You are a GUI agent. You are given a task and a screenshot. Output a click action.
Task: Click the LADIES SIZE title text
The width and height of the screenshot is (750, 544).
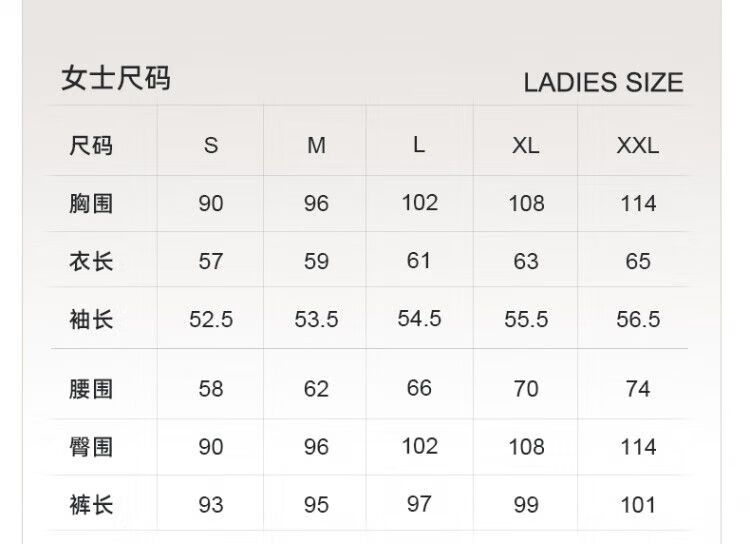(603, 82)
